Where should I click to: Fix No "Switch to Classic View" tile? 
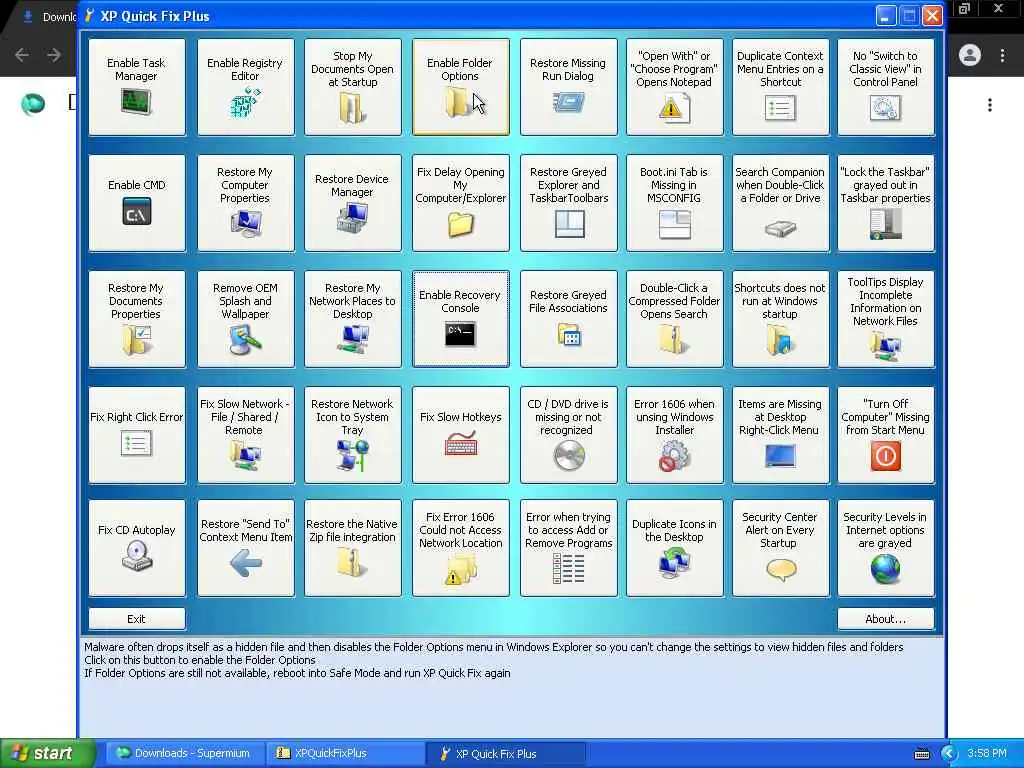point(886,87)
